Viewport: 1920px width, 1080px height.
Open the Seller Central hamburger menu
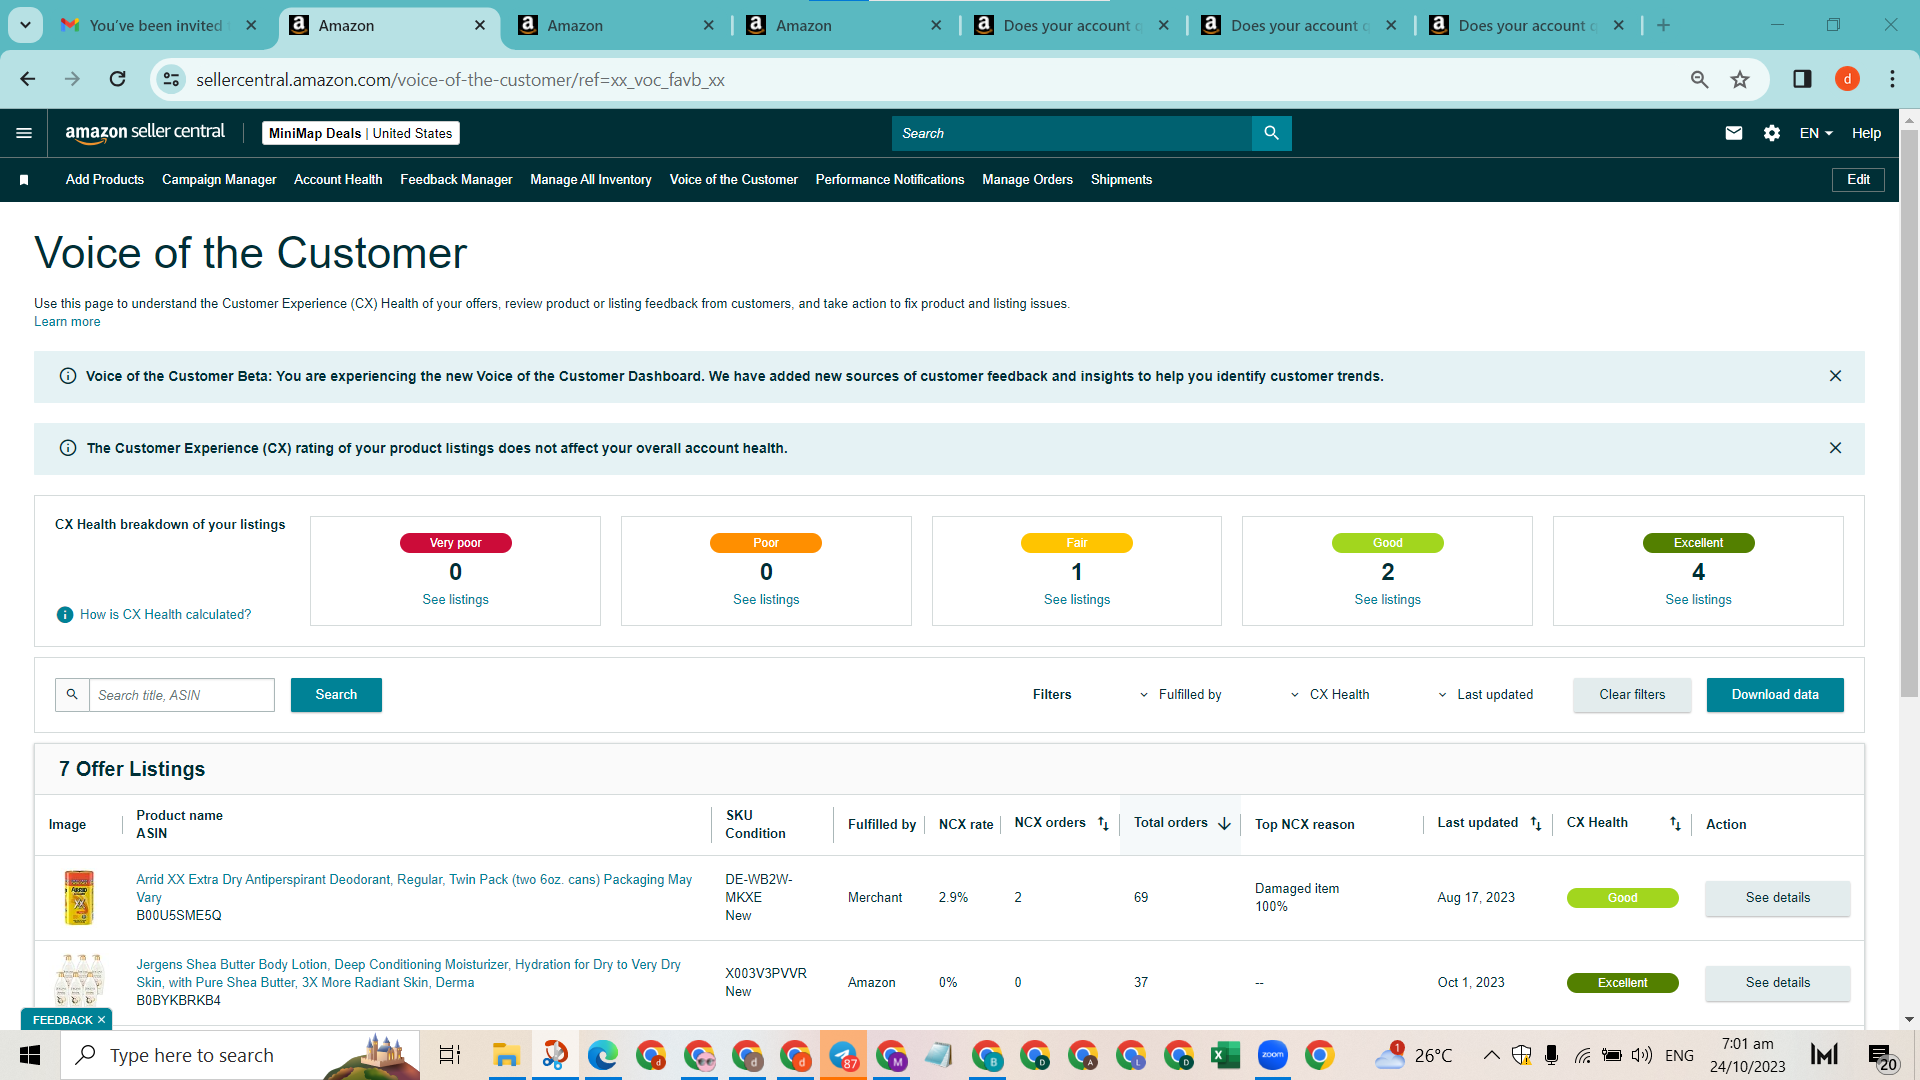pos(24,133)
